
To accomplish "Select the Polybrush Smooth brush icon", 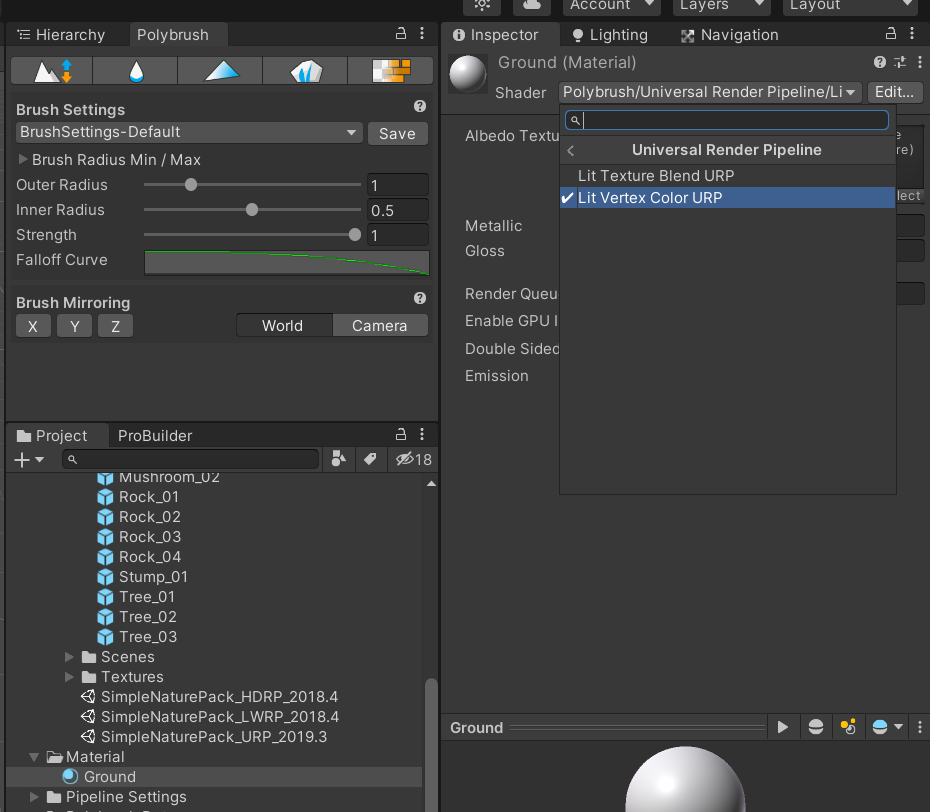I will 135,70.
